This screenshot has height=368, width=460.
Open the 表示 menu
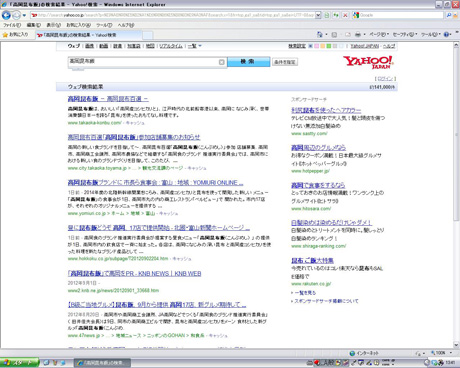pyautogui.click(x=53, y=25)
